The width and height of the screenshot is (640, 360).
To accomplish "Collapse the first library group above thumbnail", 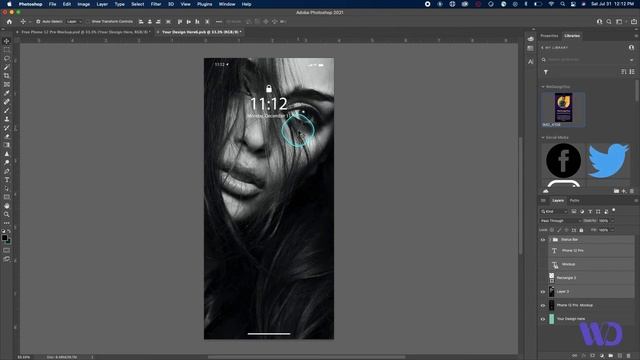I will coord(543,87).
